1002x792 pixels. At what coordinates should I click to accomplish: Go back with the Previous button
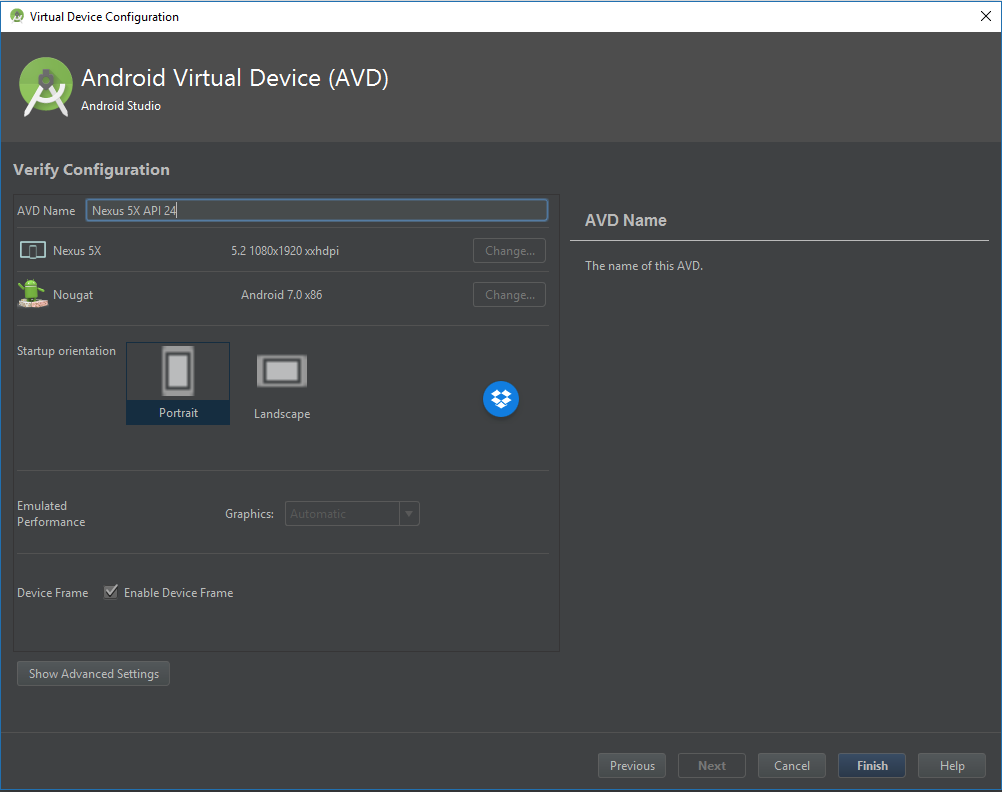coord(632,766)
